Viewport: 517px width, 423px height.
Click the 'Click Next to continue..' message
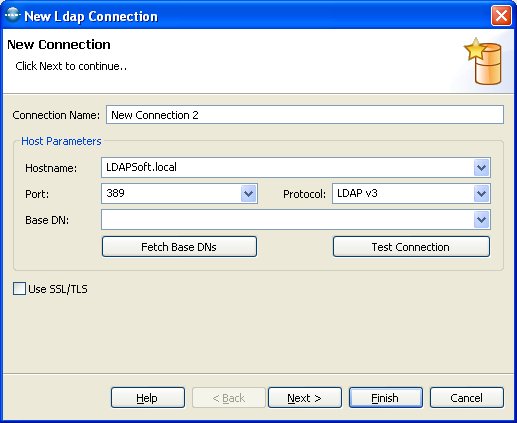71,66
